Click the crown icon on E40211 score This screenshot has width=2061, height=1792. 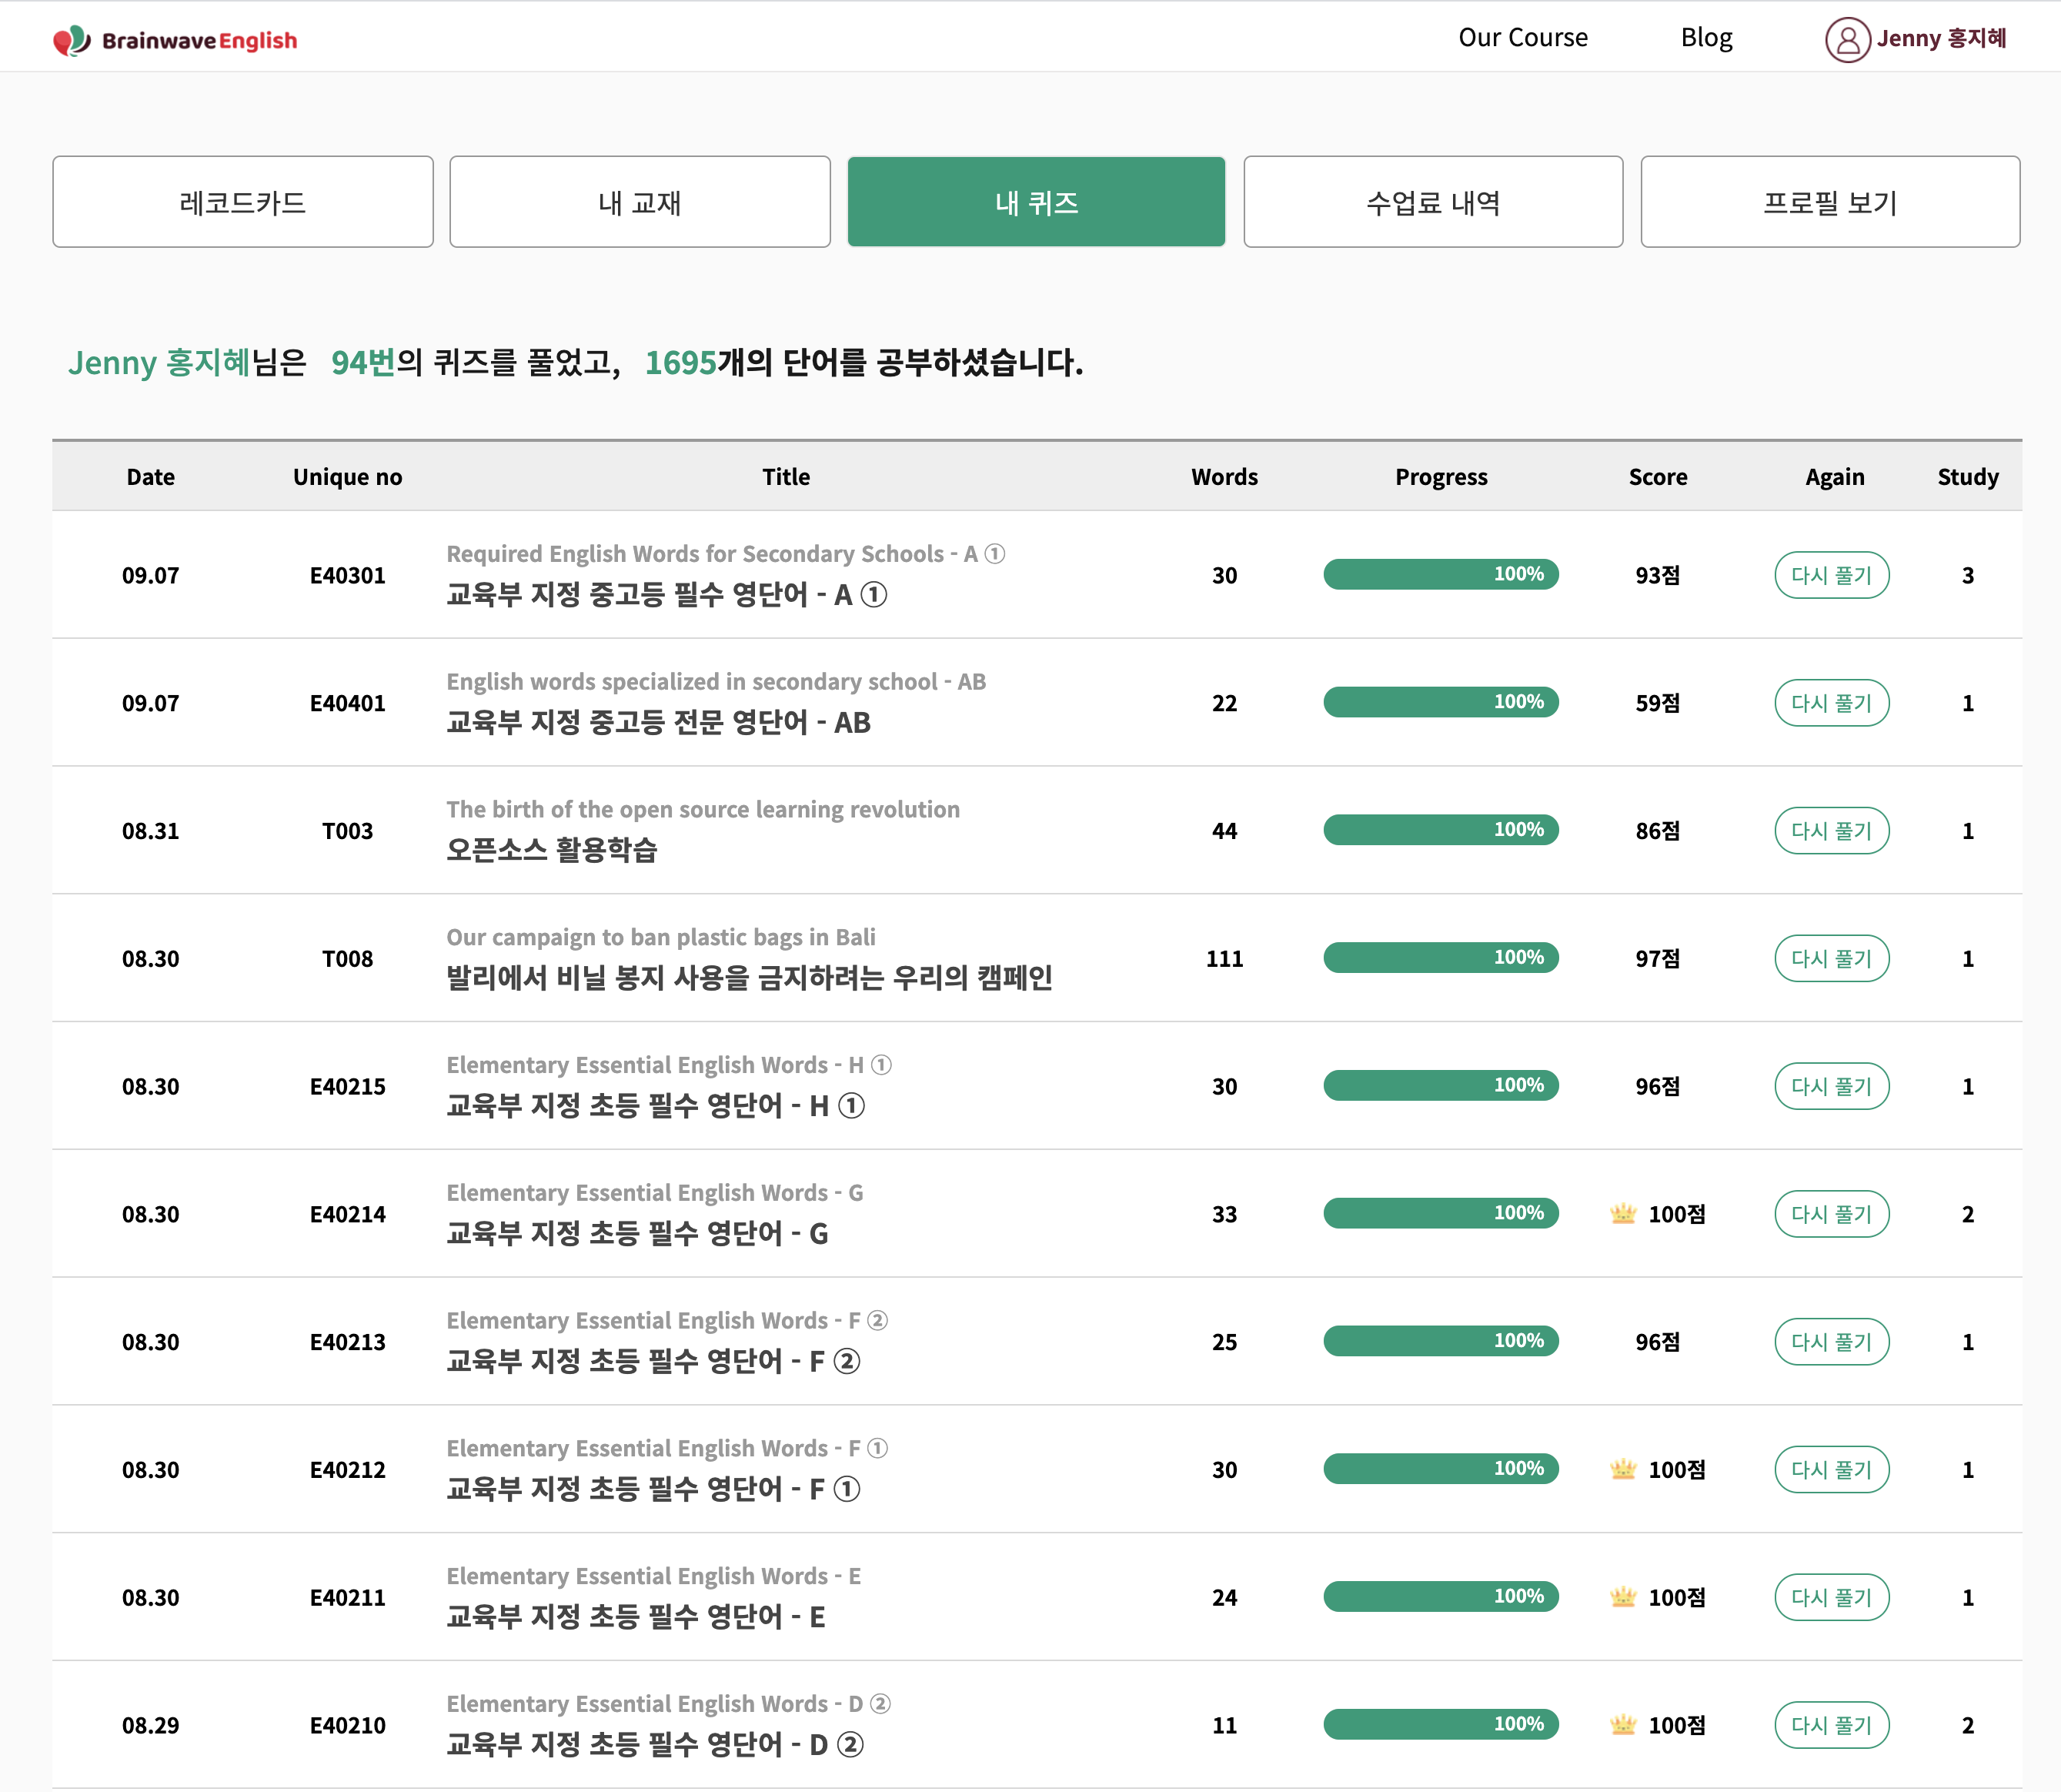tap(1623, 1597)
